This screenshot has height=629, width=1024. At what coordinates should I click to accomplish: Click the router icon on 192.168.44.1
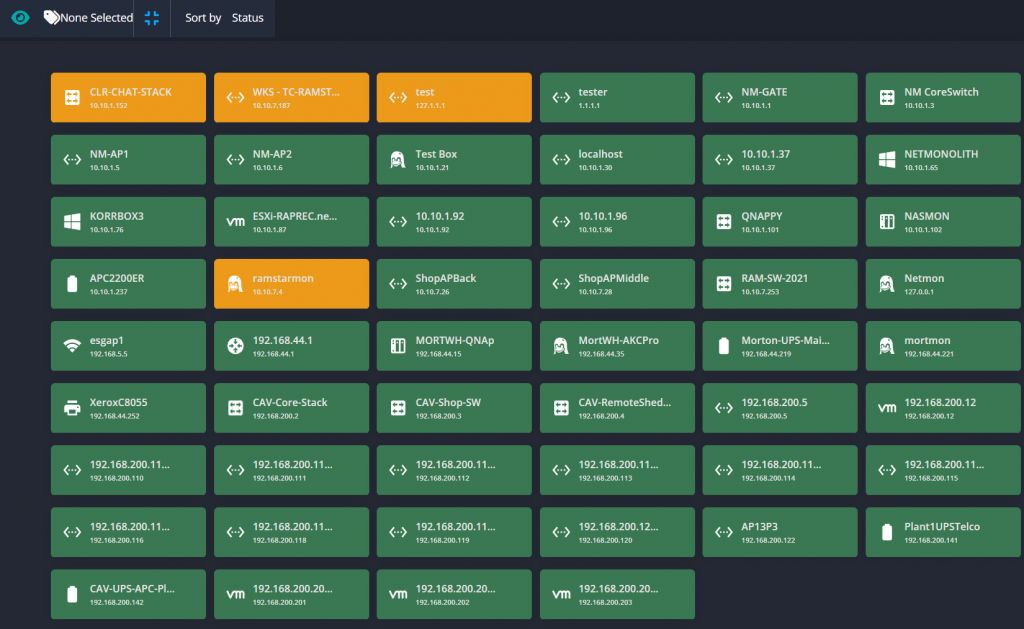235,346
